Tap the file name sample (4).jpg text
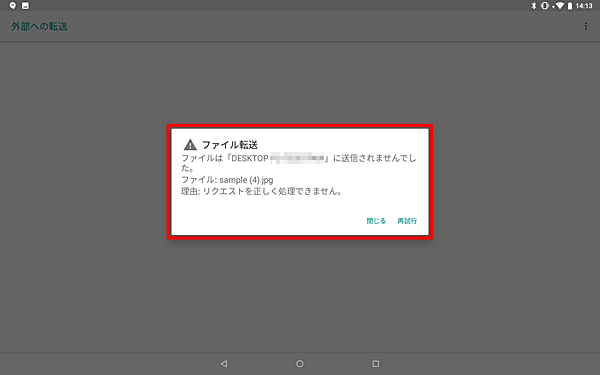600x375 pixels. (246, 180)
